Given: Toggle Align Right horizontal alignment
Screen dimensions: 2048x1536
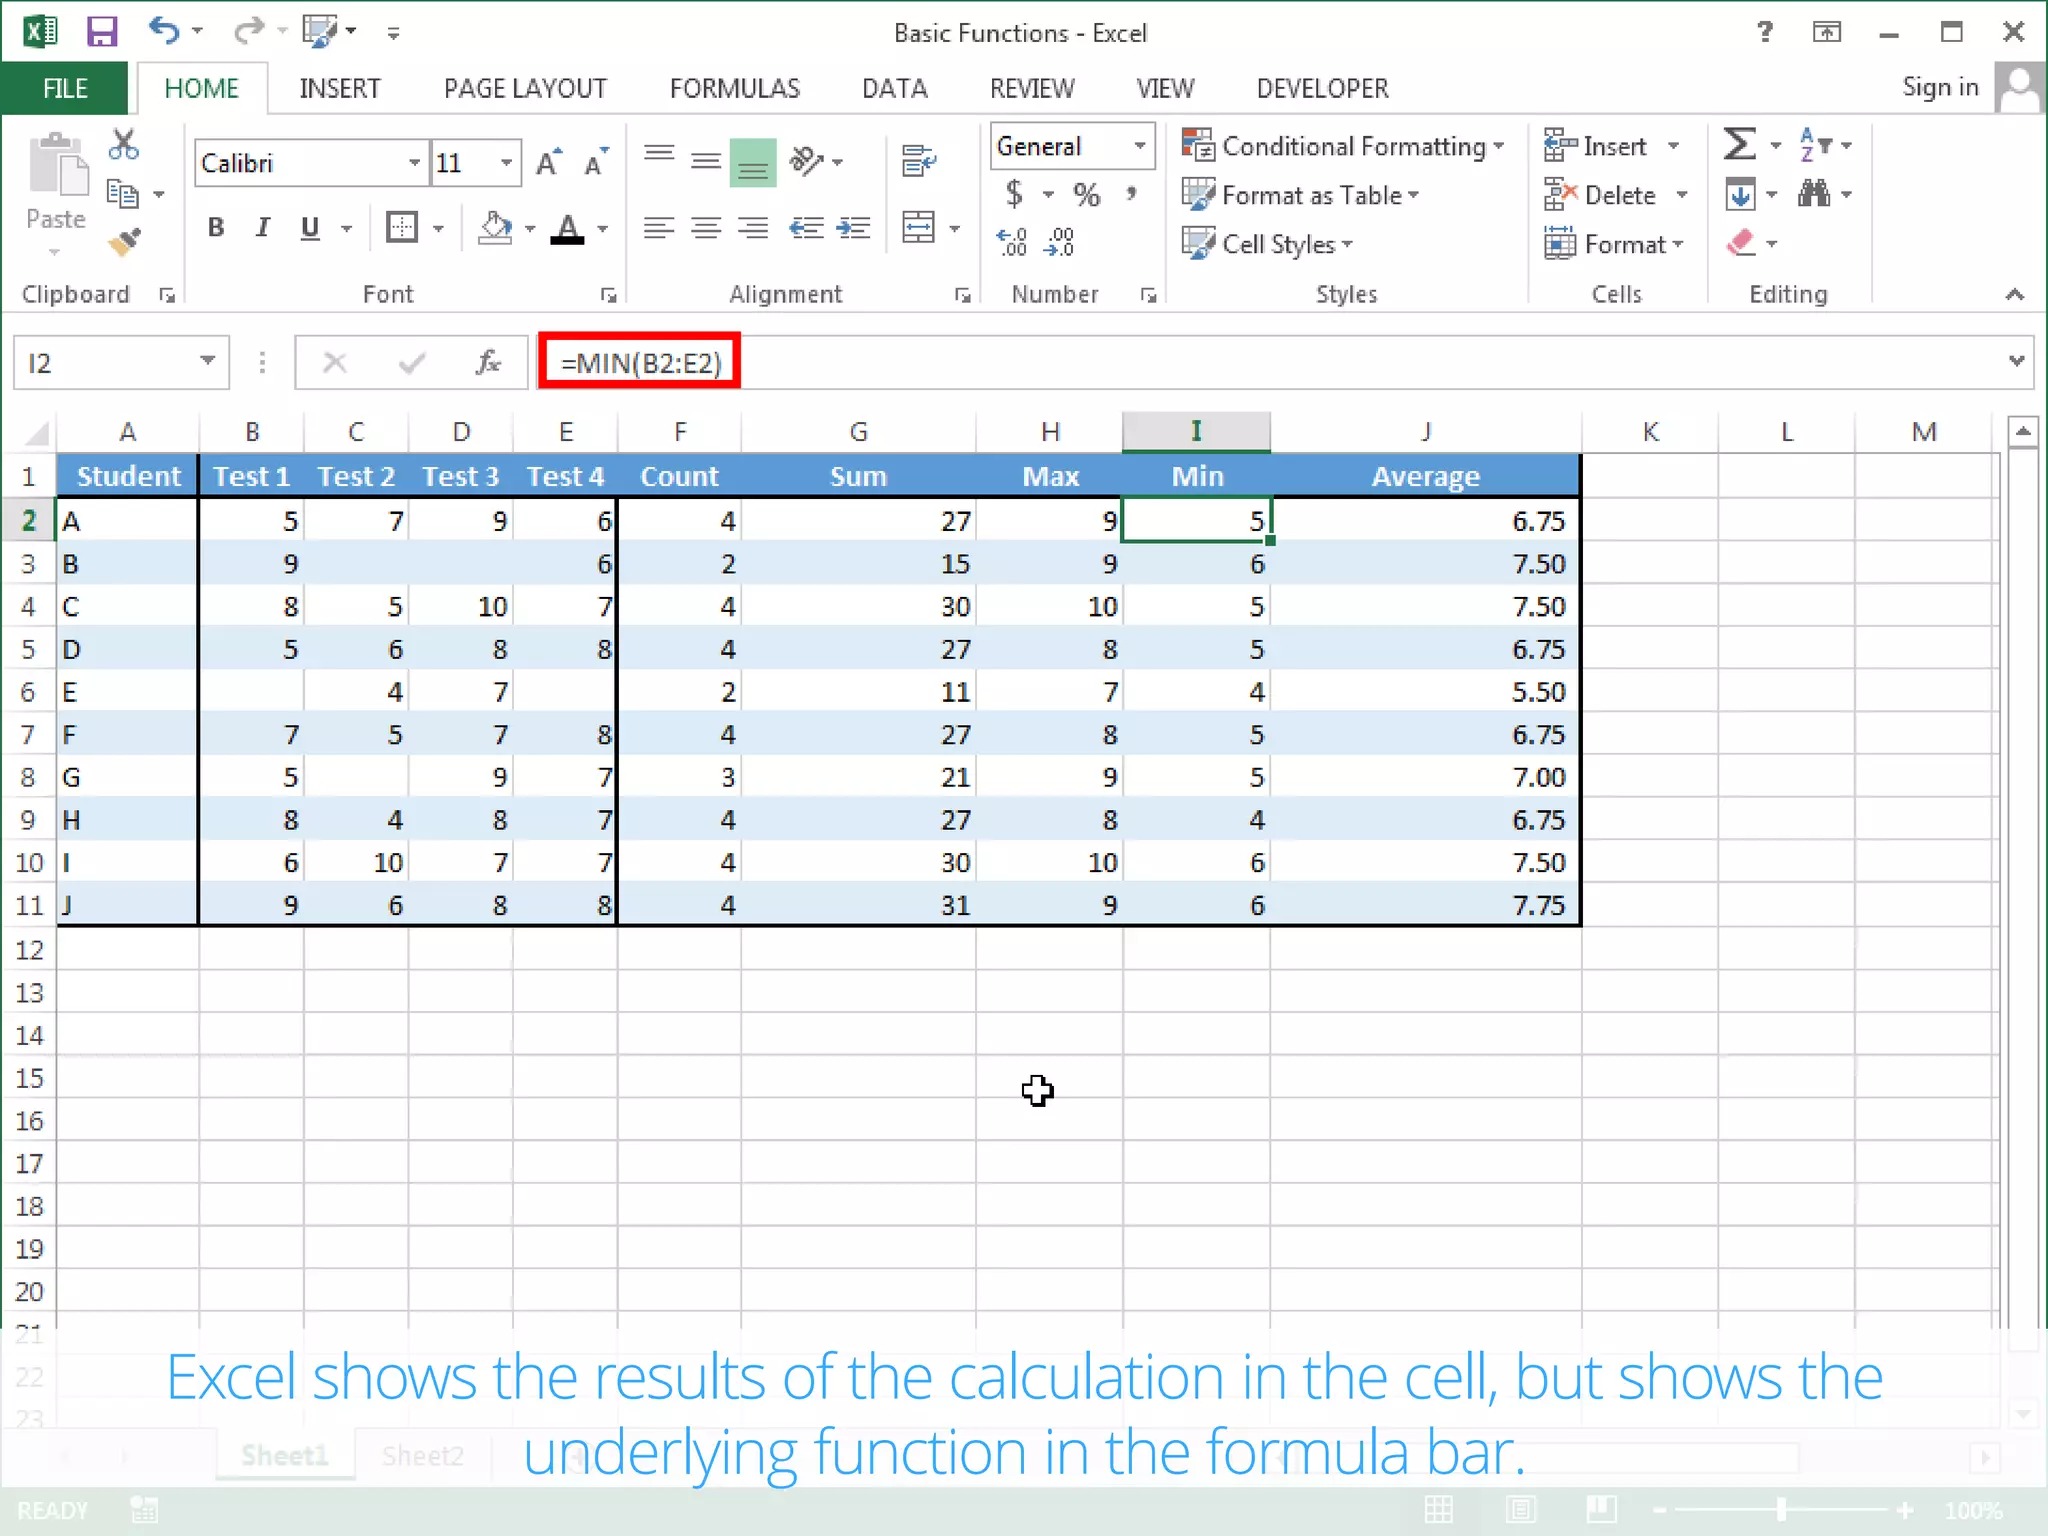Looking at the screenshot, I should point(753,228).
